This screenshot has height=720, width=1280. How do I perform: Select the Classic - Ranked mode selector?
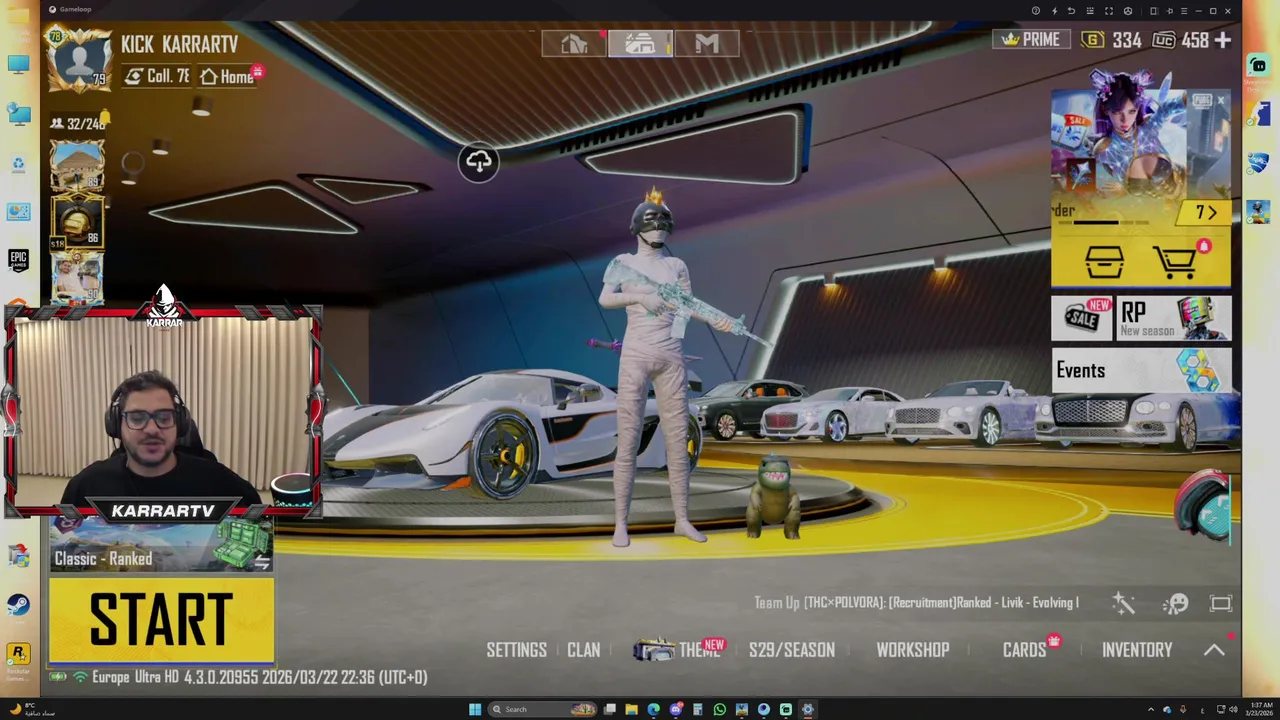(160, 546)
